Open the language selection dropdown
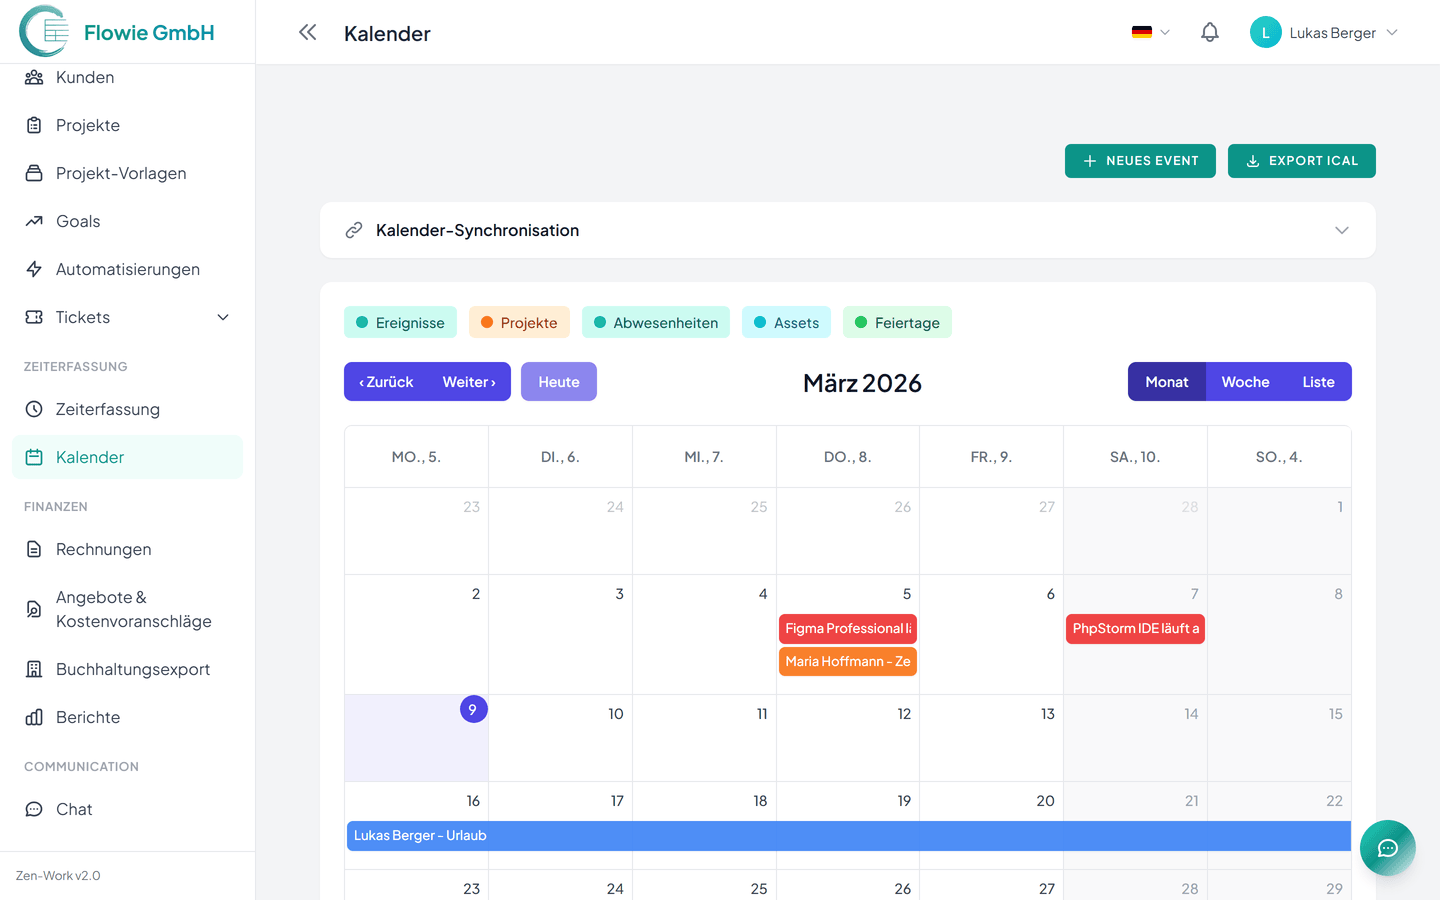The height and width of the screenshot is (900, 1440). (x=1150, y=31)
